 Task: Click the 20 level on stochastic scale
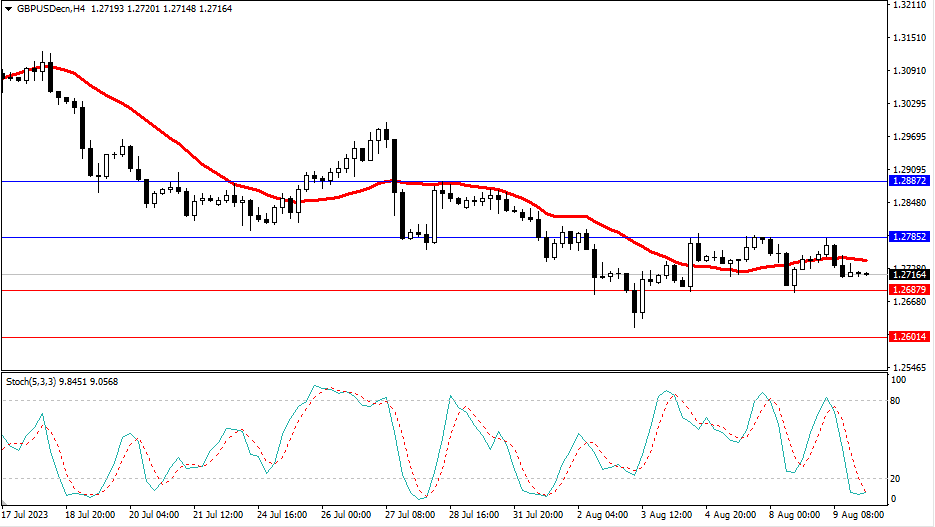(x=897, y=478)
